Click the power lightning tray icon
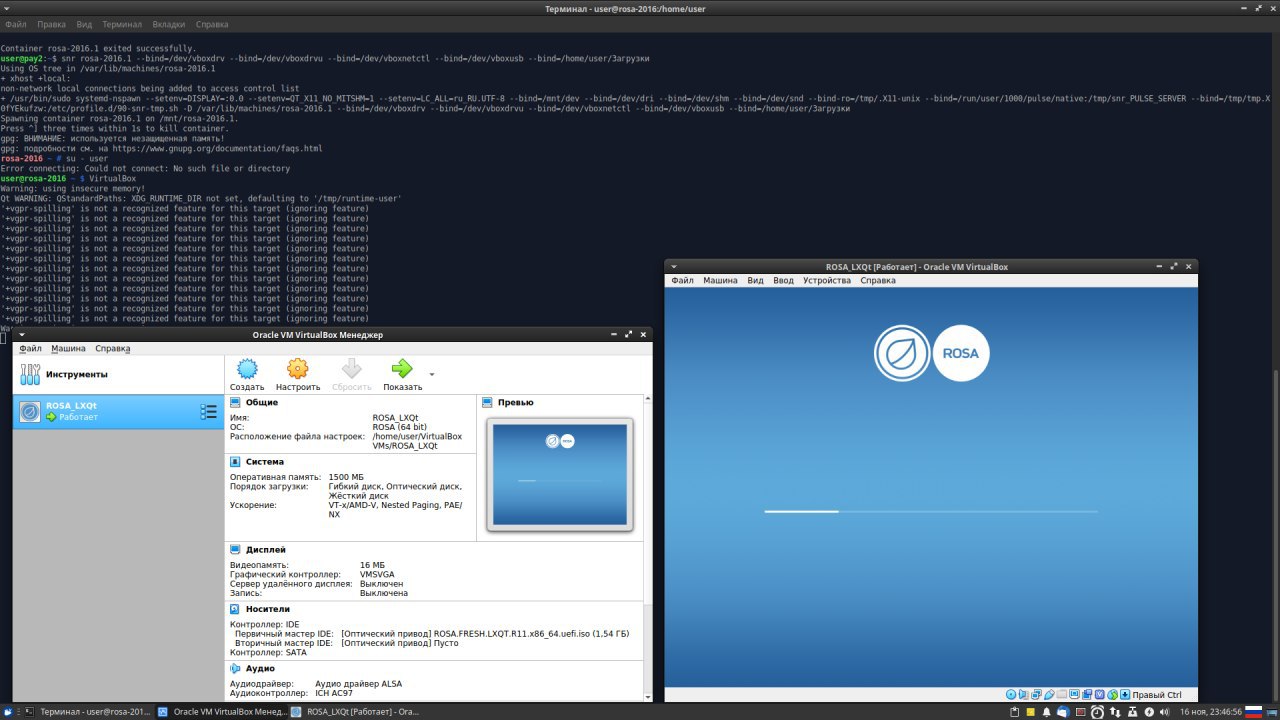The width and height of the screenshot is (1280, 720). point(1149,712)
